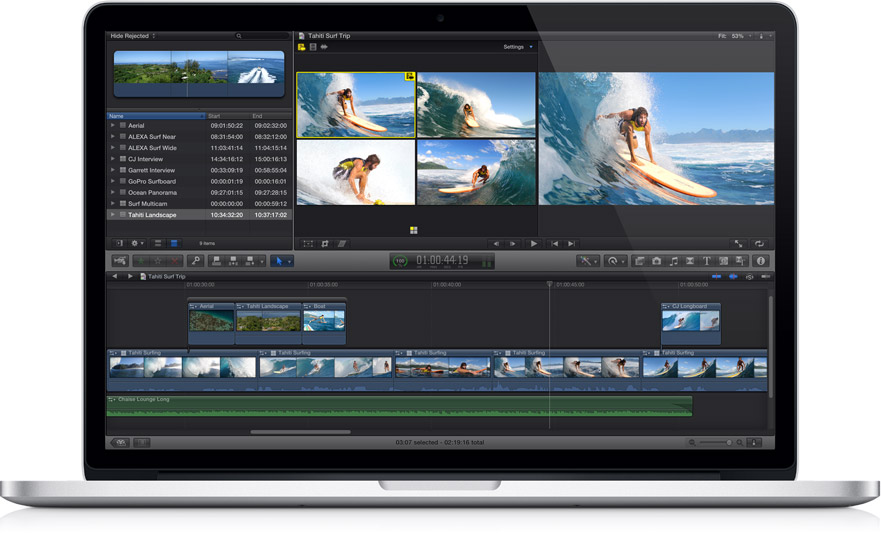Show the Inspector info button
The height and width of the screenshot is (539, 881).
point(761,261)
